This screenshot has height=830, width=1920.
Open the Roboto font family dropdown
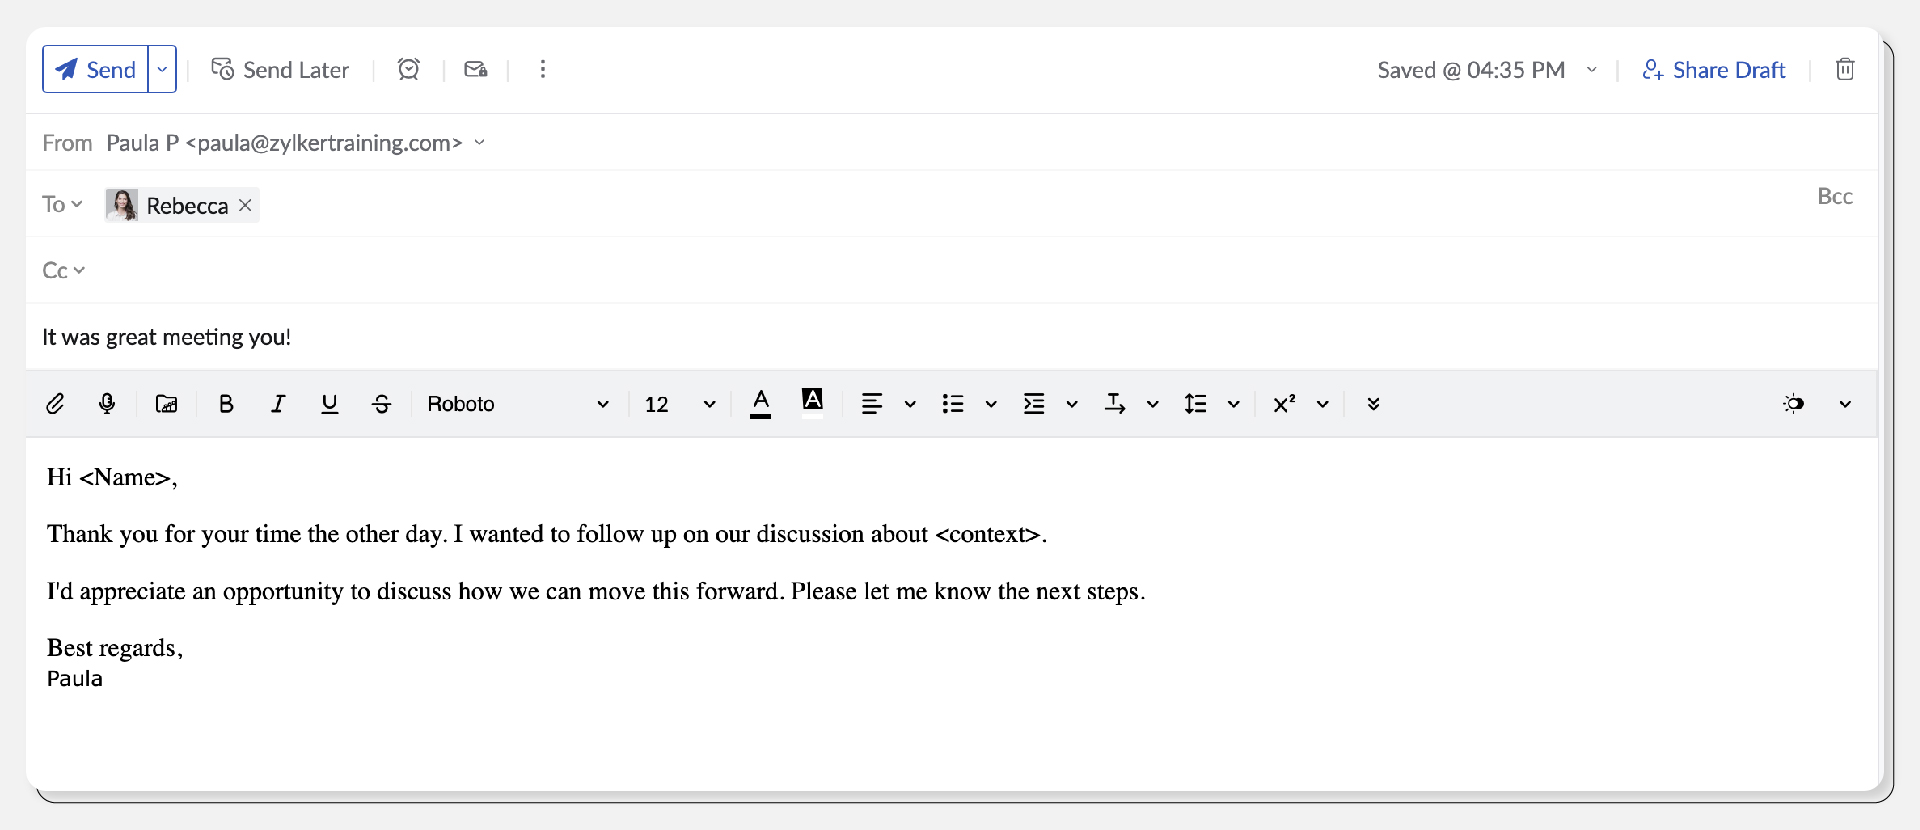coord(517,404)
